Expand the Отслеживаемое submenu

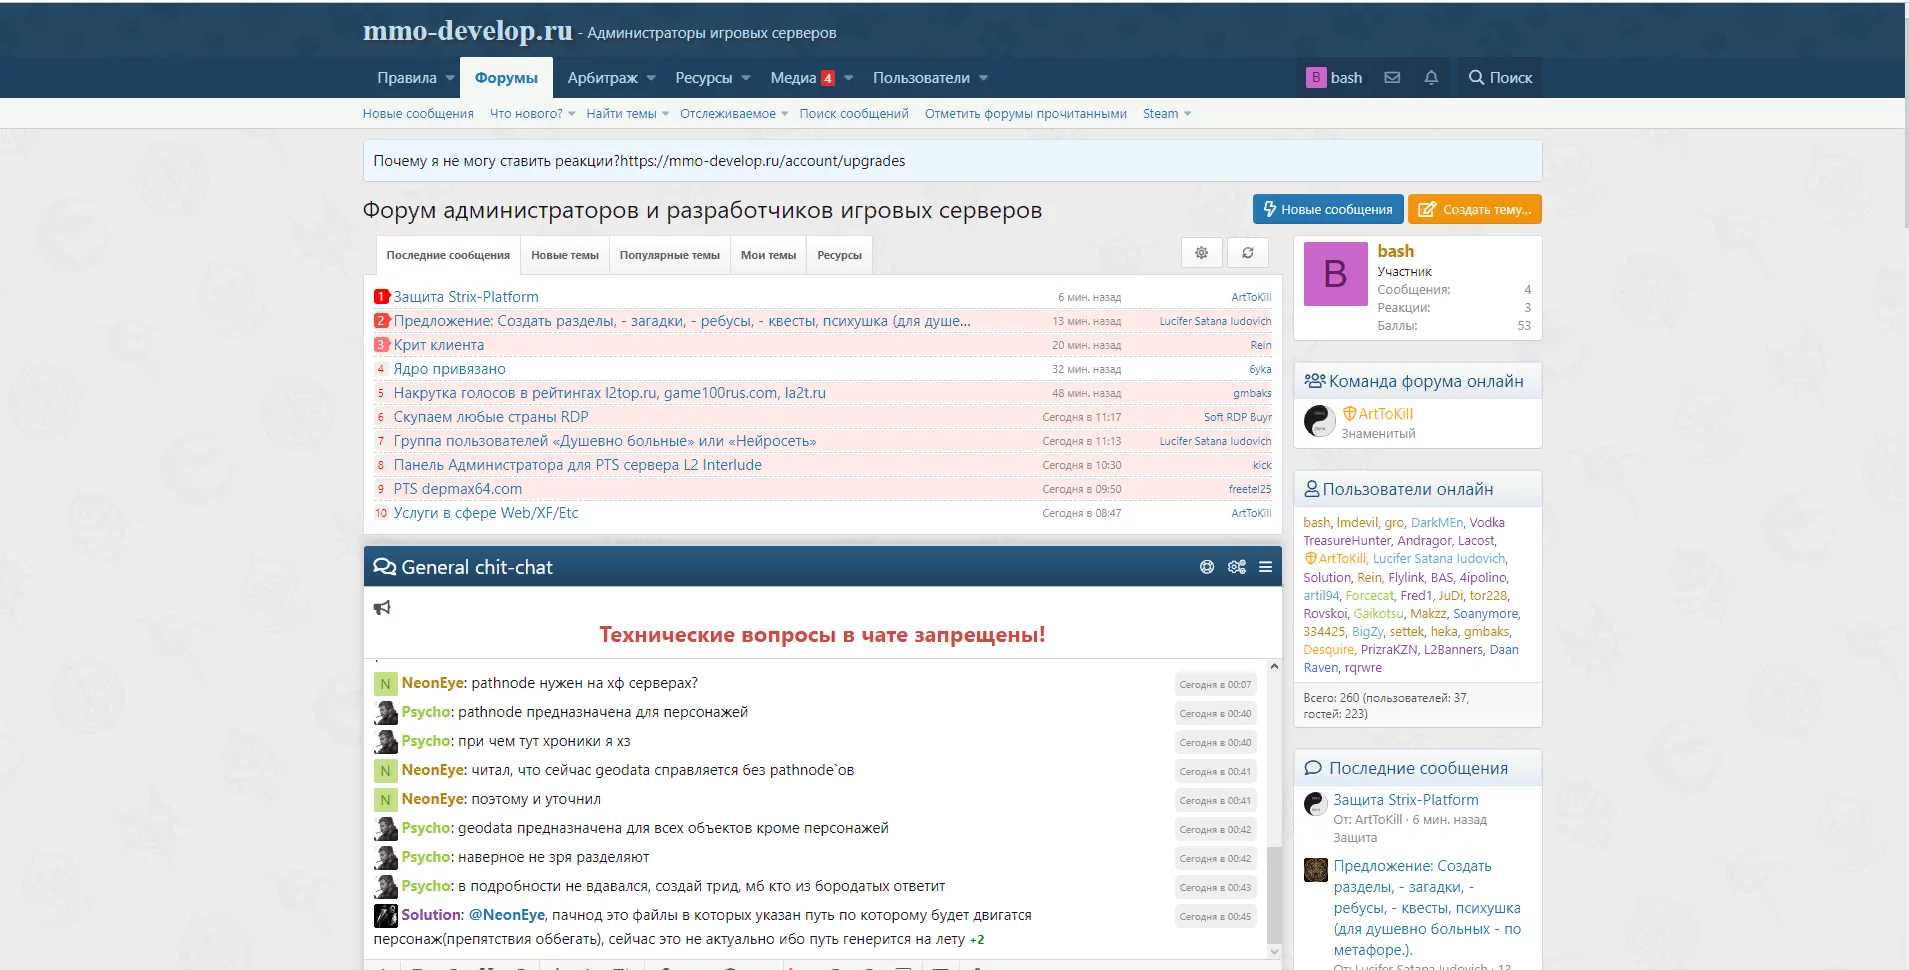pyautogui.click(x=784, y=114)
